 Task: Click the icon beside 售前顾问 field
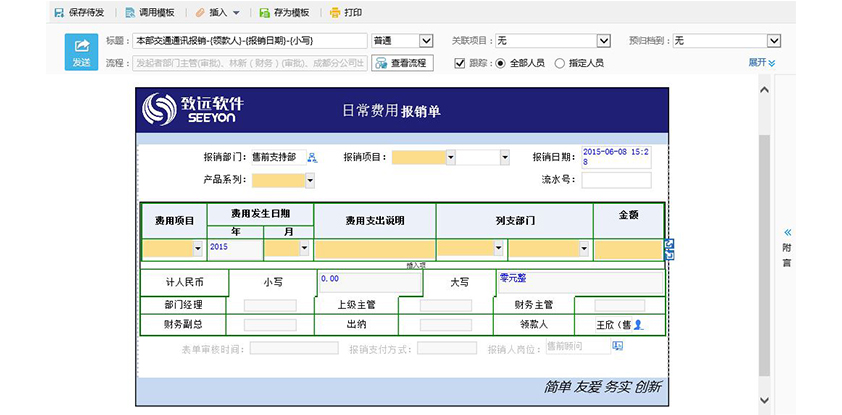[618, 346]
